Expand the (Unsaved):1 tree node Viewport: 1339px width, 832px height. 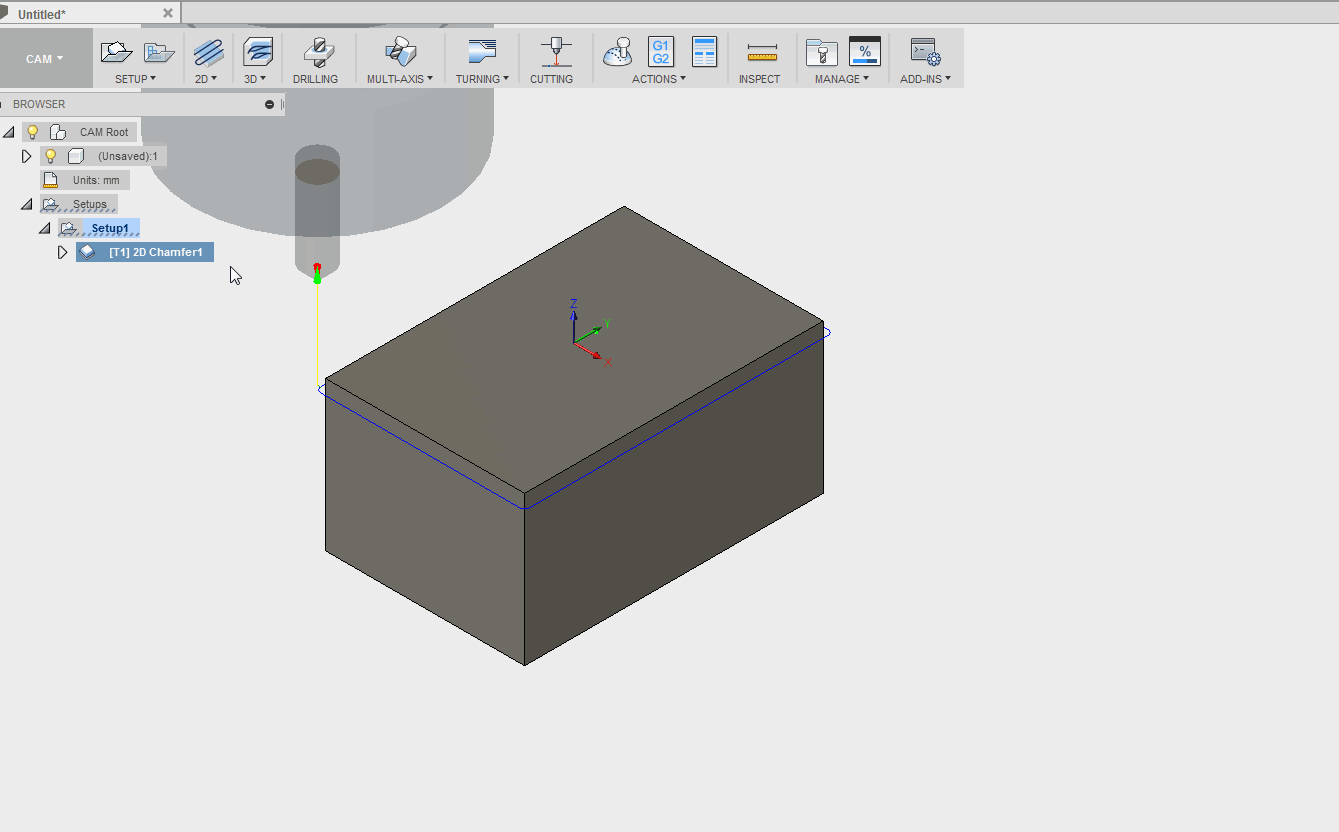[27, 155]
